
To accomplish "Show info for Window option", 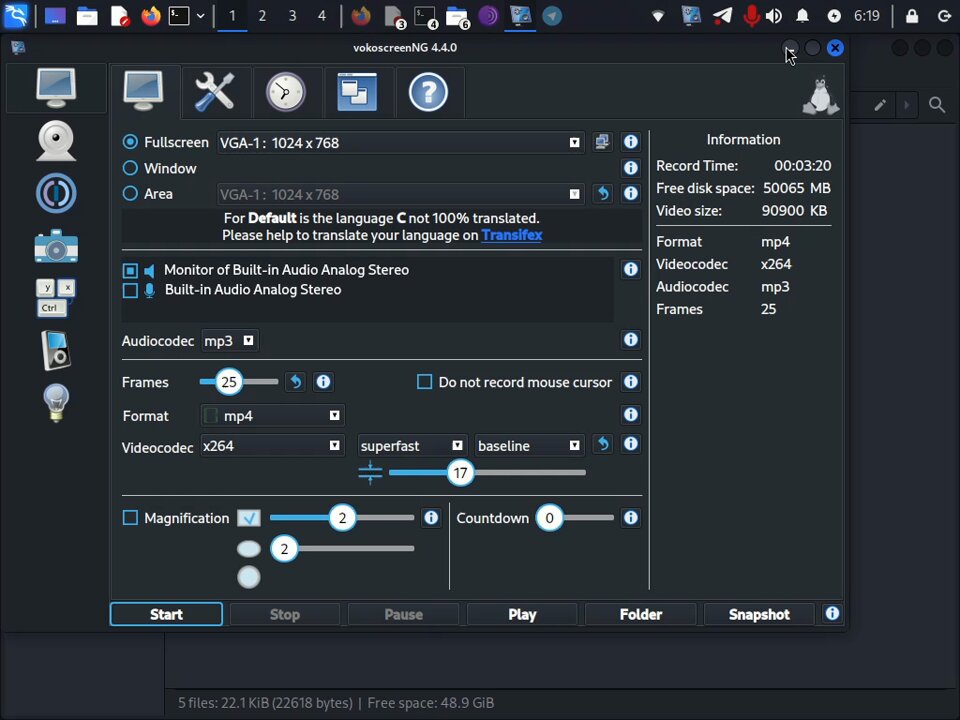I will pyautogui.click(x=631, y=168).
